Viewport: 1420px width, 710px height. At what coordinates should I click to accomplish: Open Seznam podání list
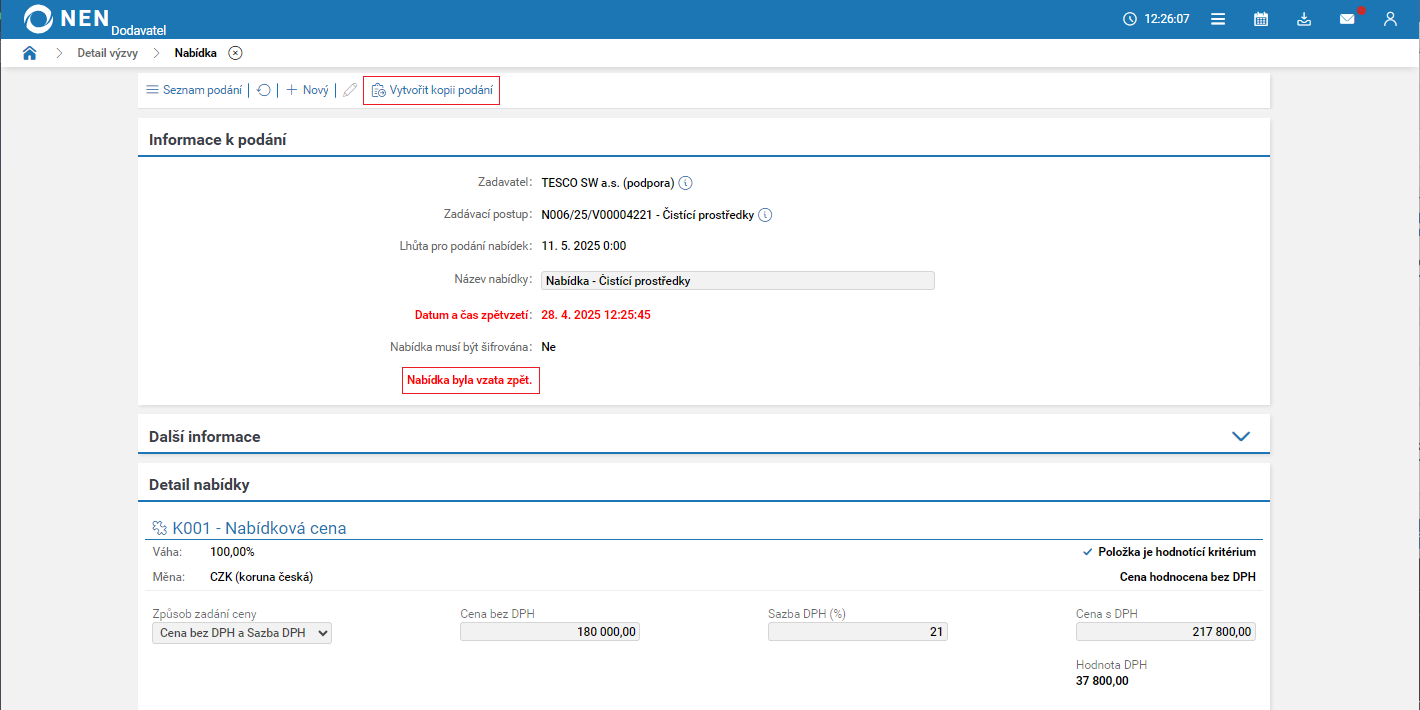194,90
